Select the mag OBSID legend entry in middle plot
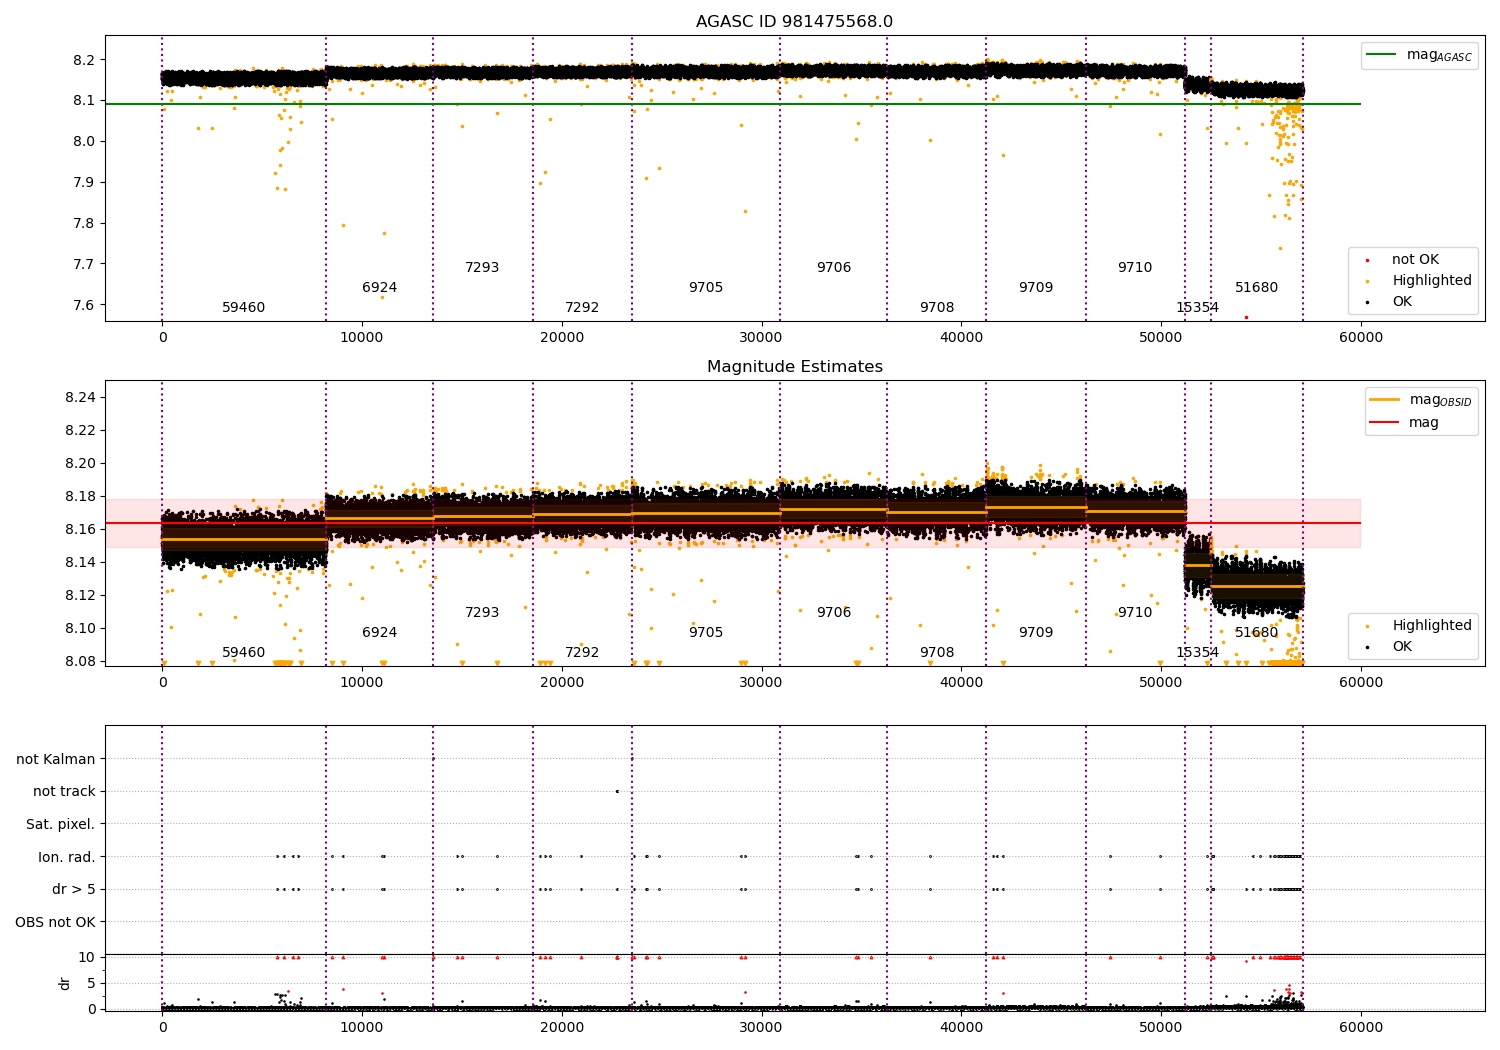Image resolution: width=1500 pixels, height=1050 pixels. point(1420,401)
